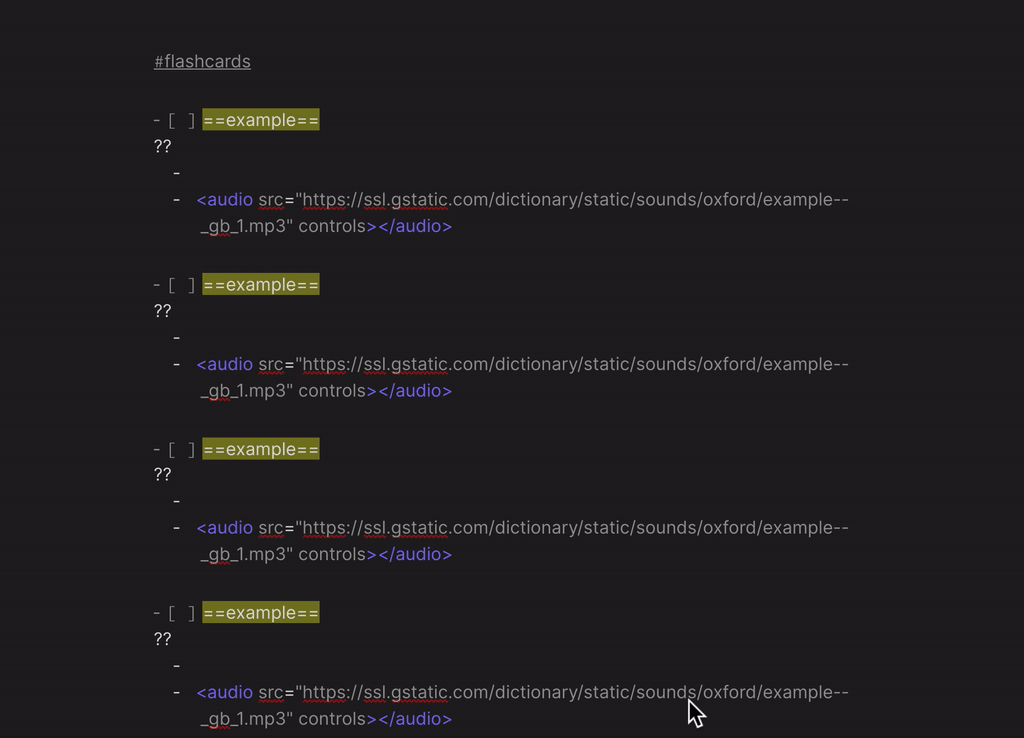This screenshot has width=1024, height=738.
Task: Click the closing </audio> tag in the second flashcard
Action: [x=415, y=391]
